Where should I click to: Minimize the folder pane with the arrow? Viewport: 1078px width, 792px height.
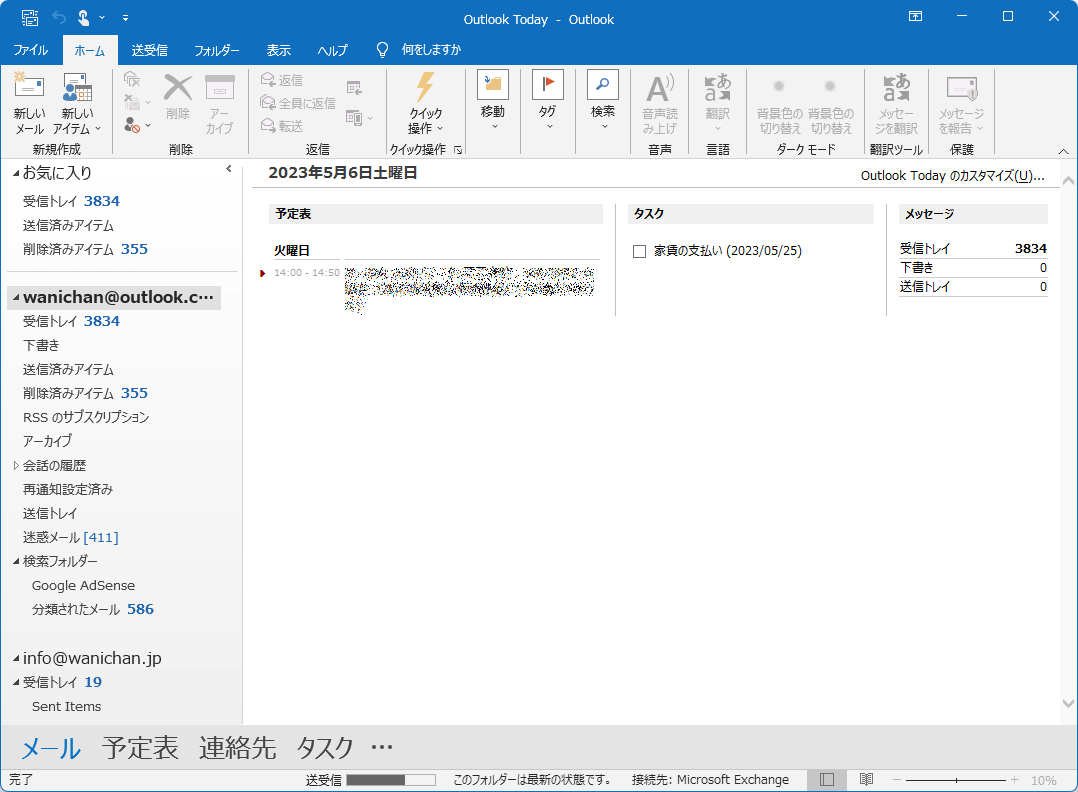click(x=229, y=169)
